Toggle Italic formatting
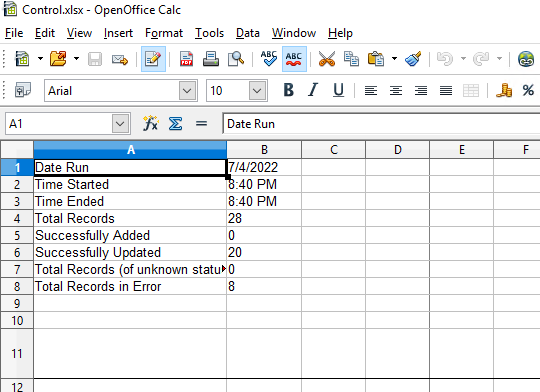This screenshot has height=392, width=540. (313, 90)
